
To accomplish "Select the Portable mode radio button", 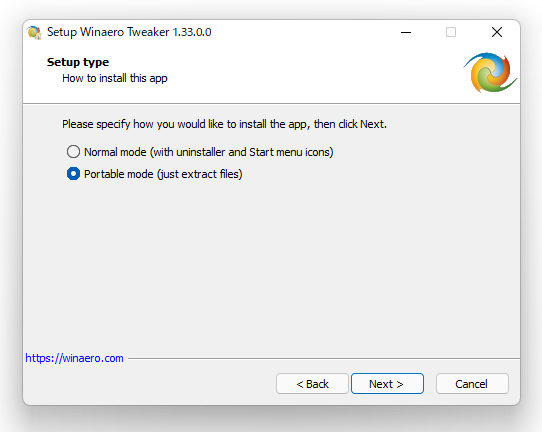I will [x=73, y=174].
